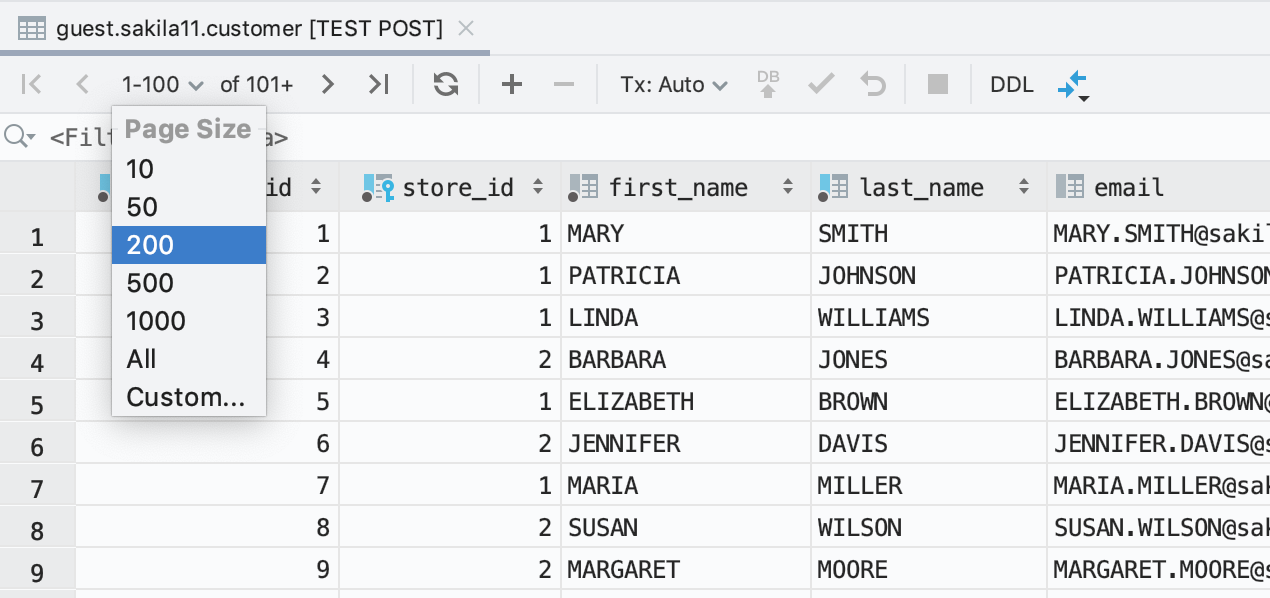Click the BROWN last name cell

pos(929,402)
